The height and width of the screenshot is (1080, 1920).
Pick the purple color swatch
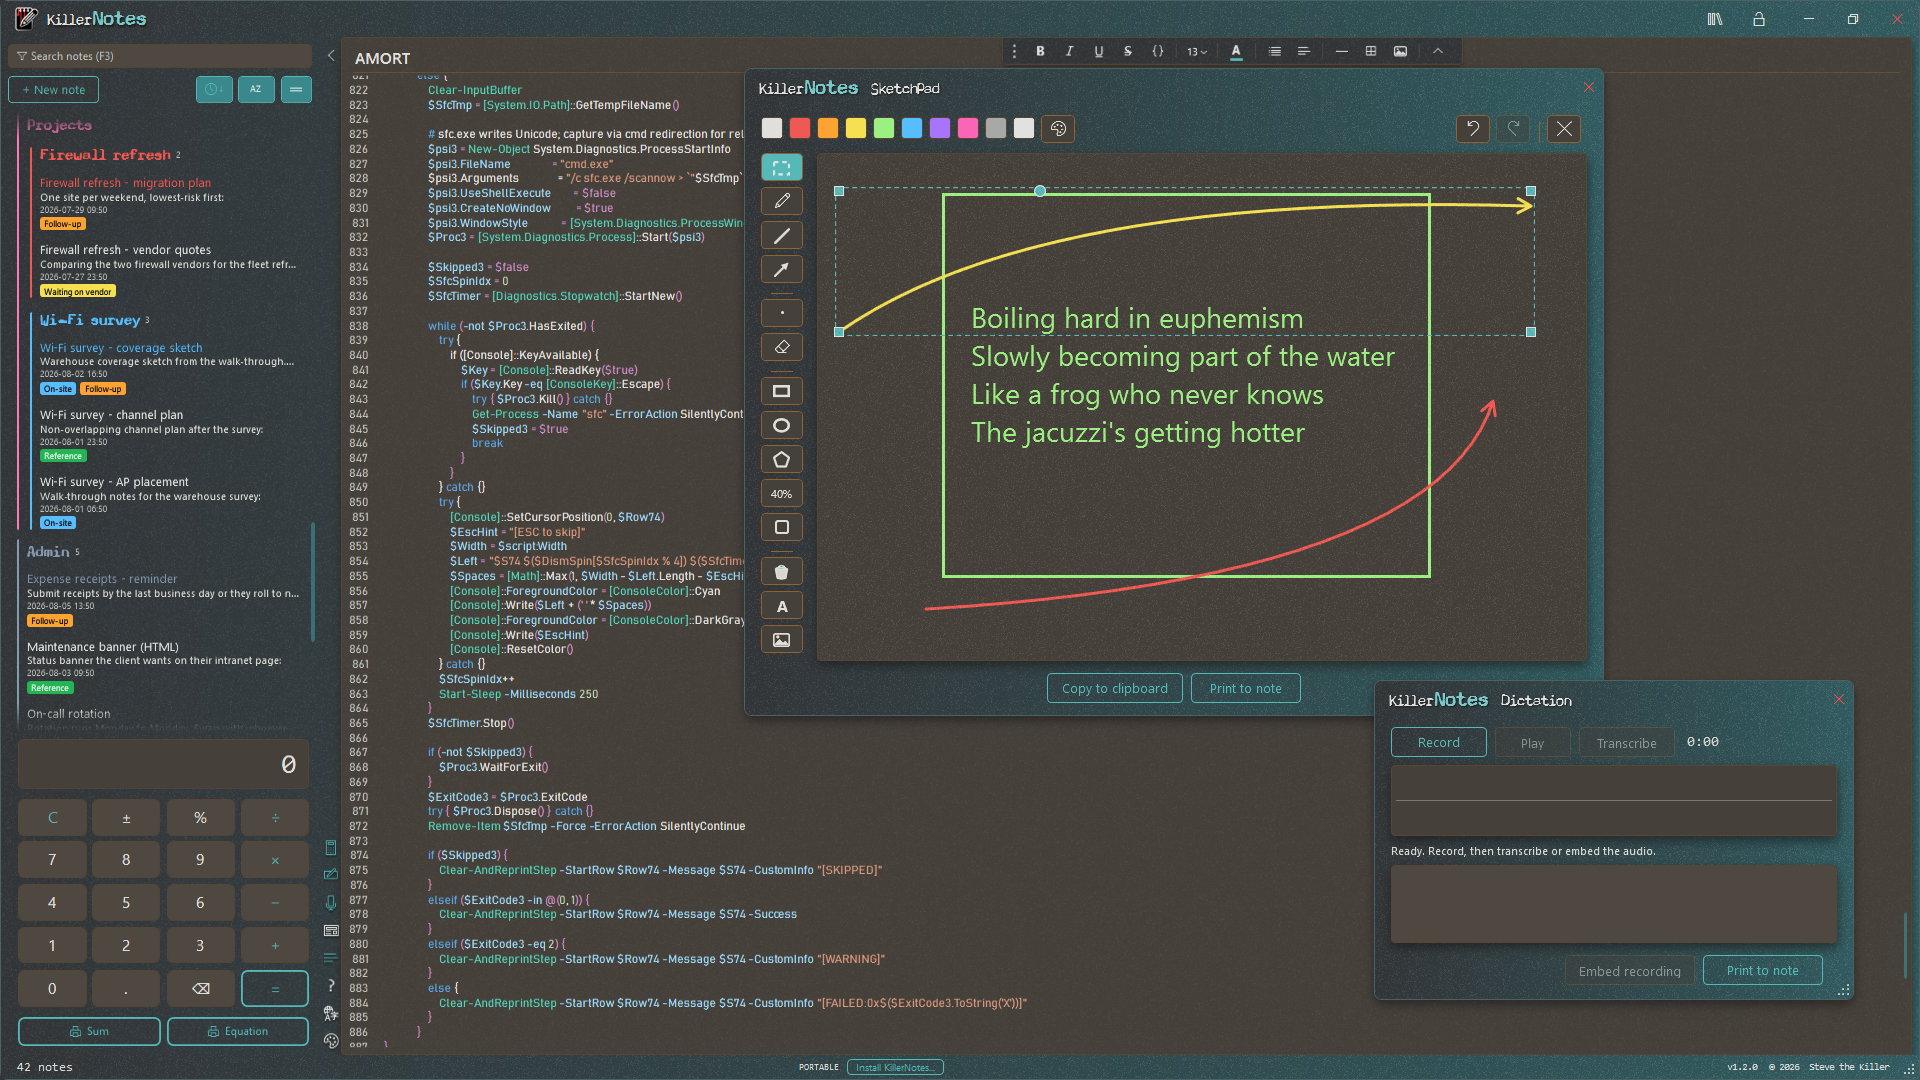coord(939,128)
